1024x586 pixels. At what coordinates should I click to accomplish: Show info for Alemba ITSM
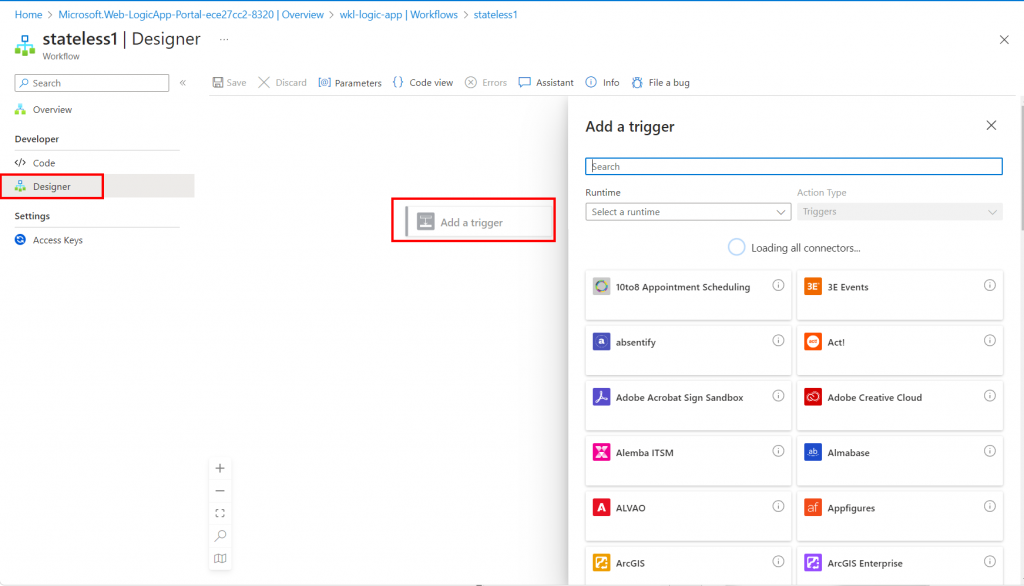(x=778, y=451)
